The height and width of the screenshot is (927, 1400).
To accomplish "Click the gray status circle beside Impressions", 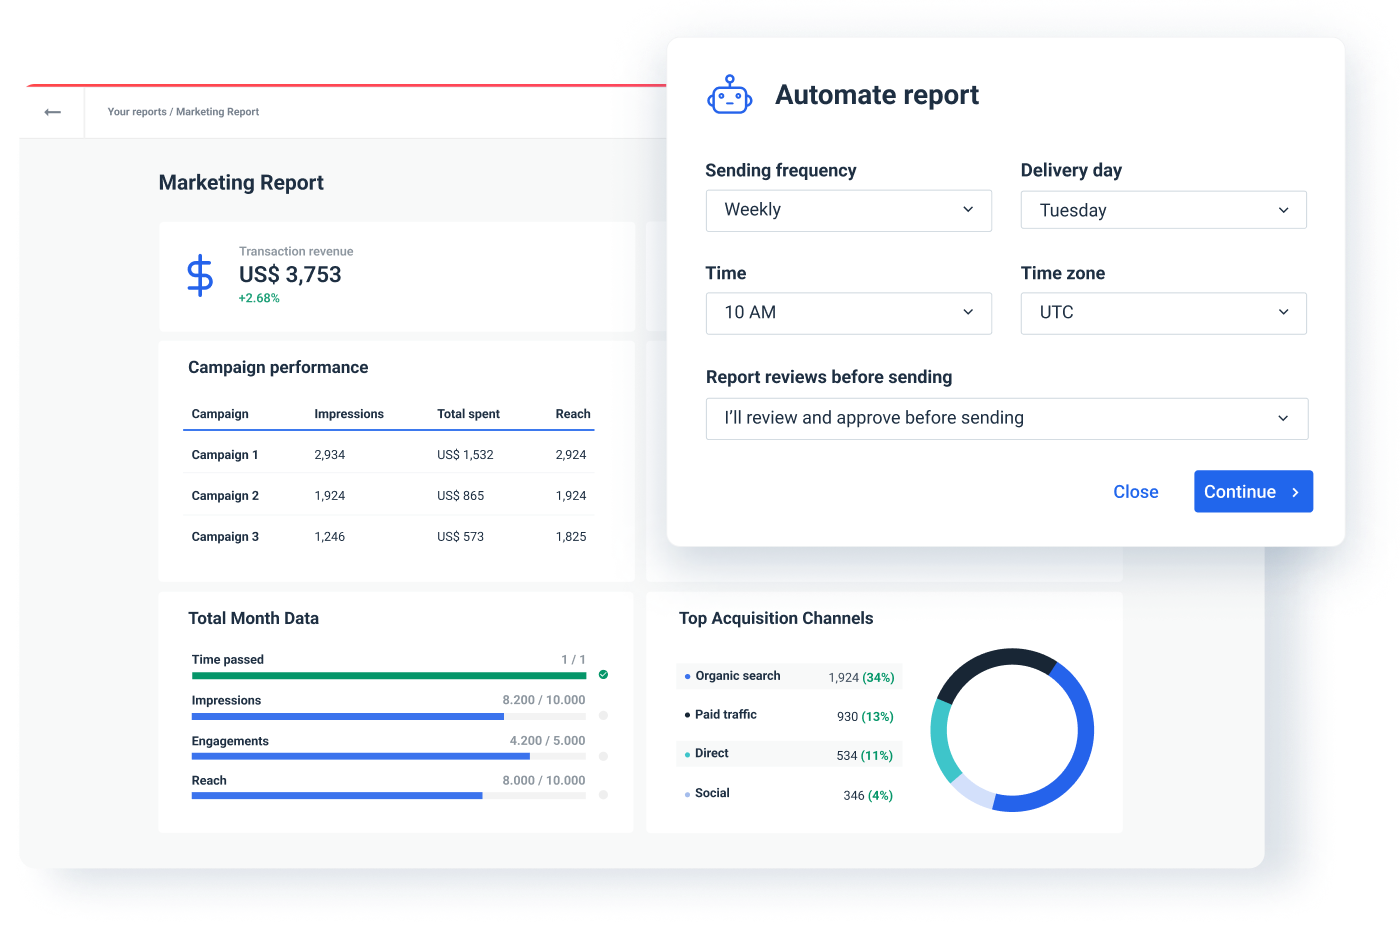I will tap(602, 715).
